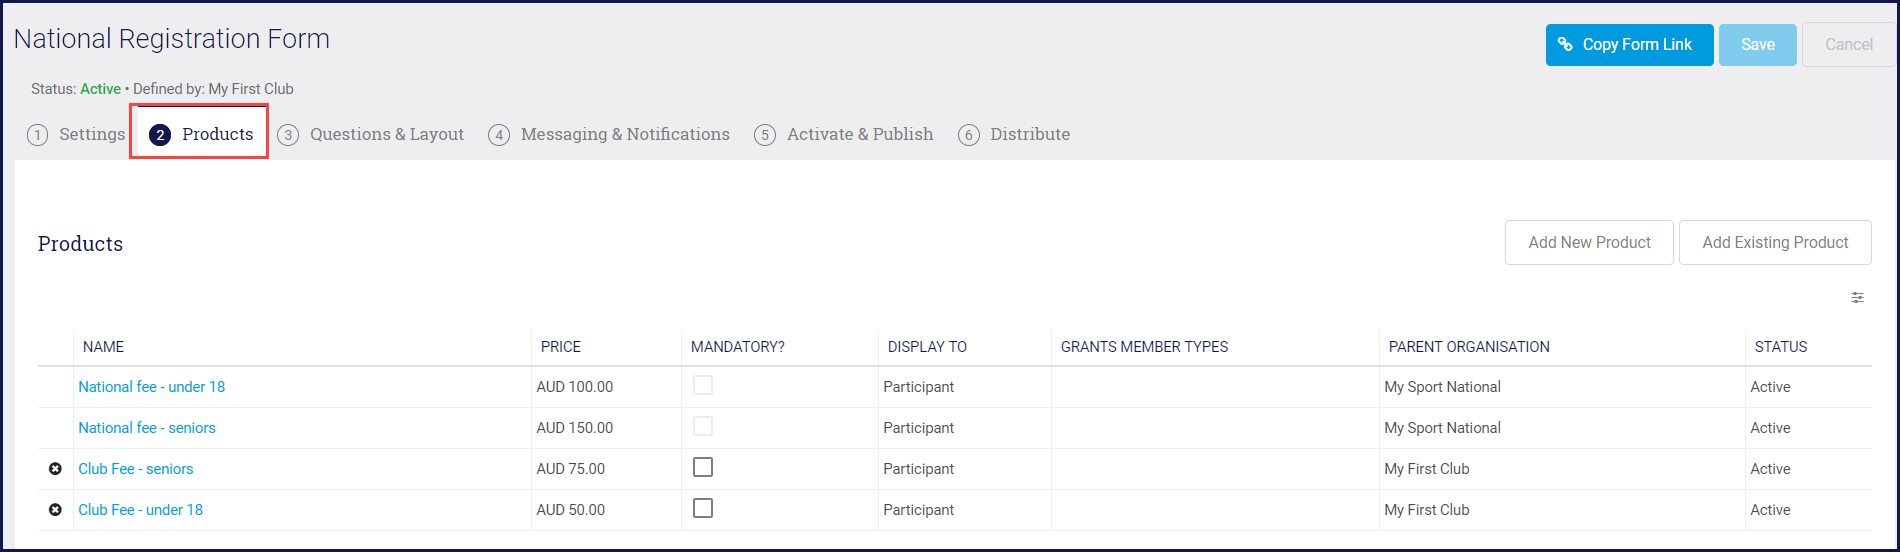Remove the Club Fee - seniors product
The width and height of the screenshot is (1900, 552).
coord(55,469)
